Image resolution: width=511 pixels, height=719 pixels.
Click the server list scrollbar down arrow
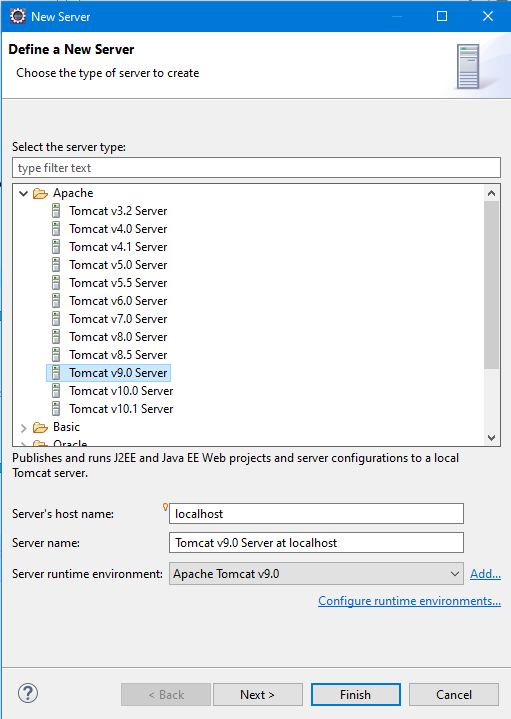(491, 438)
